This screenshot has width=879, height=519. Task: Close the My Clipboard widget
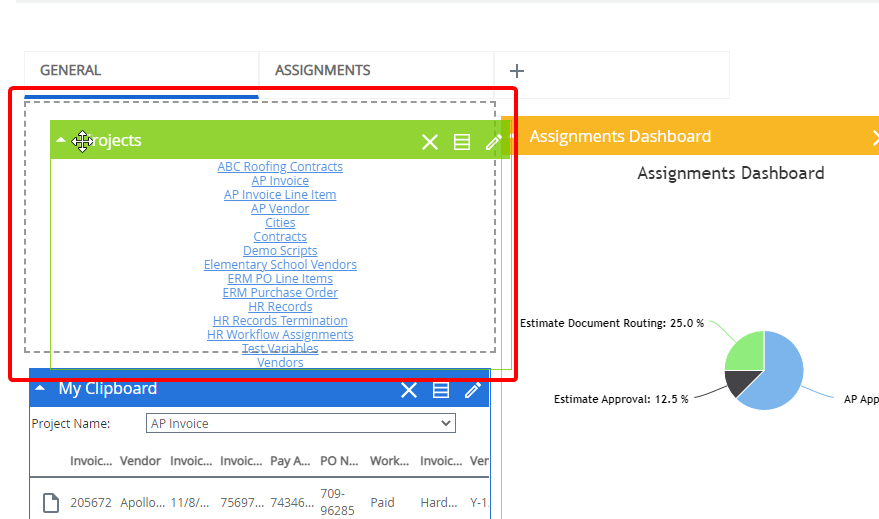[x=409, y=390]
